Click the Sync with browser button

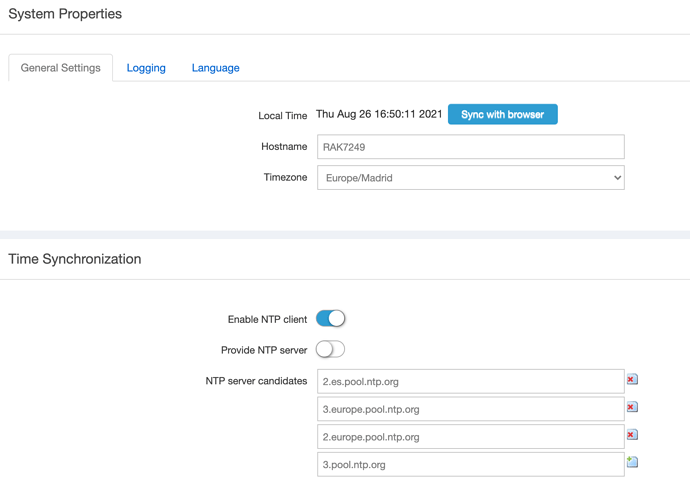click(502, 115)
